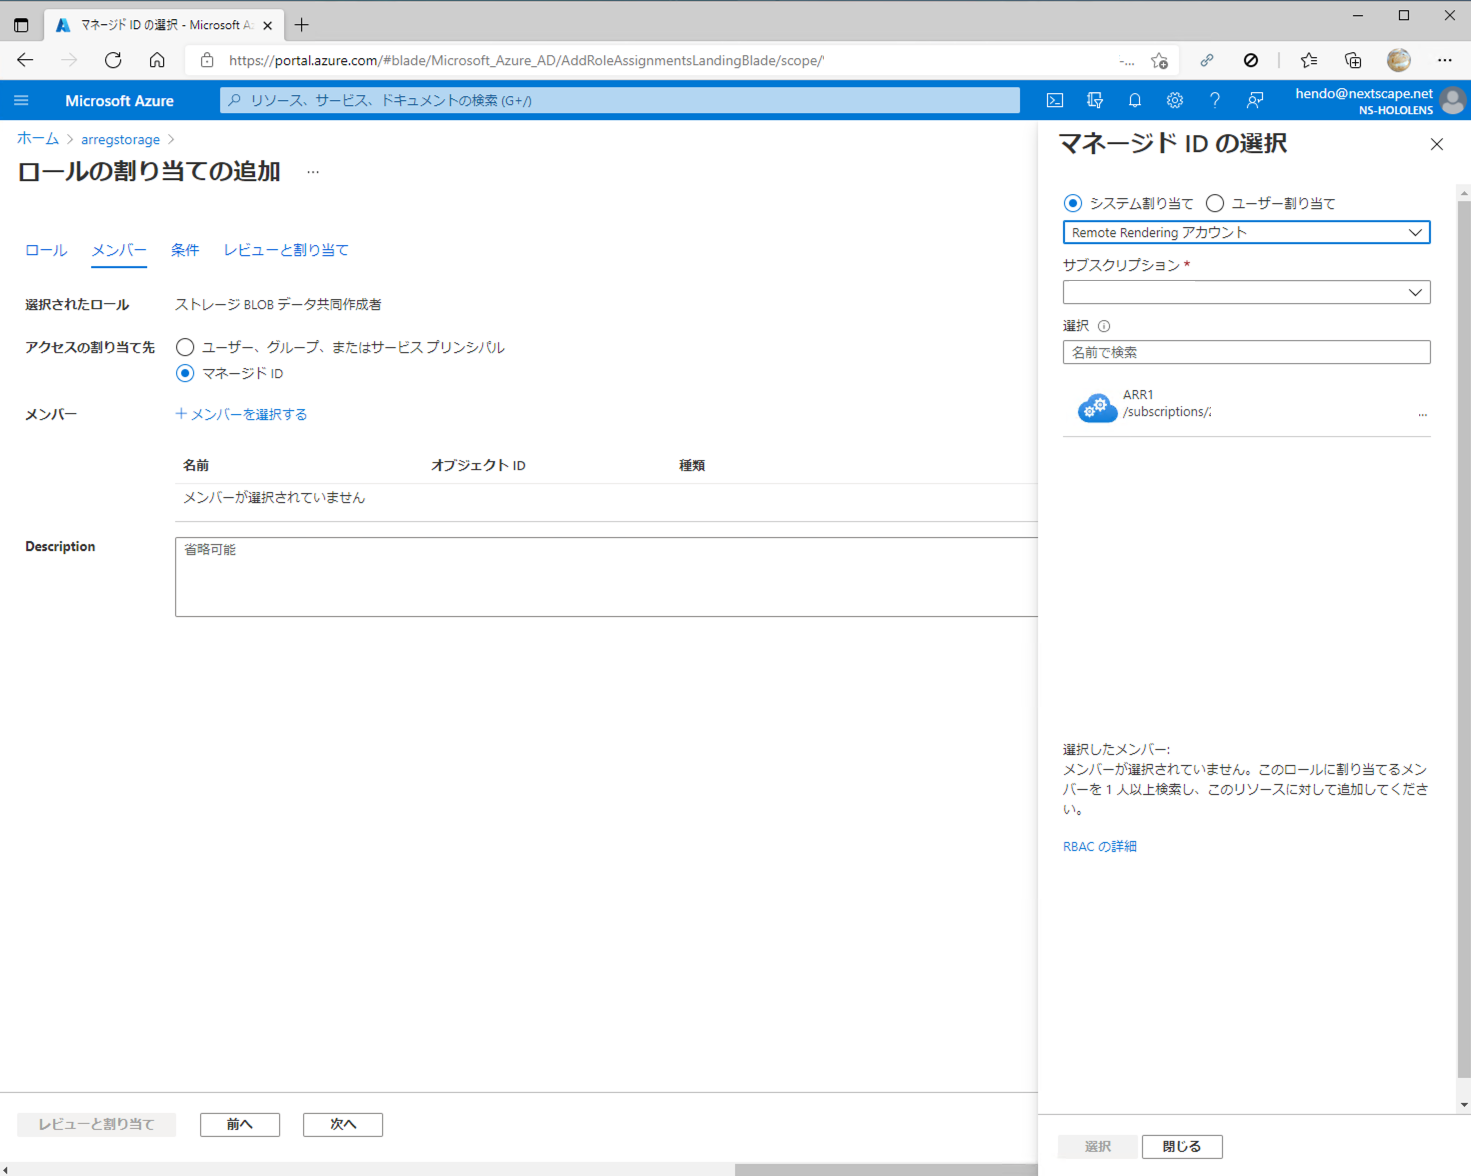This screenshot has width=1471, height=1176.
Task: Click + メンバーを選択する link
Action: (x=241, y=414)
